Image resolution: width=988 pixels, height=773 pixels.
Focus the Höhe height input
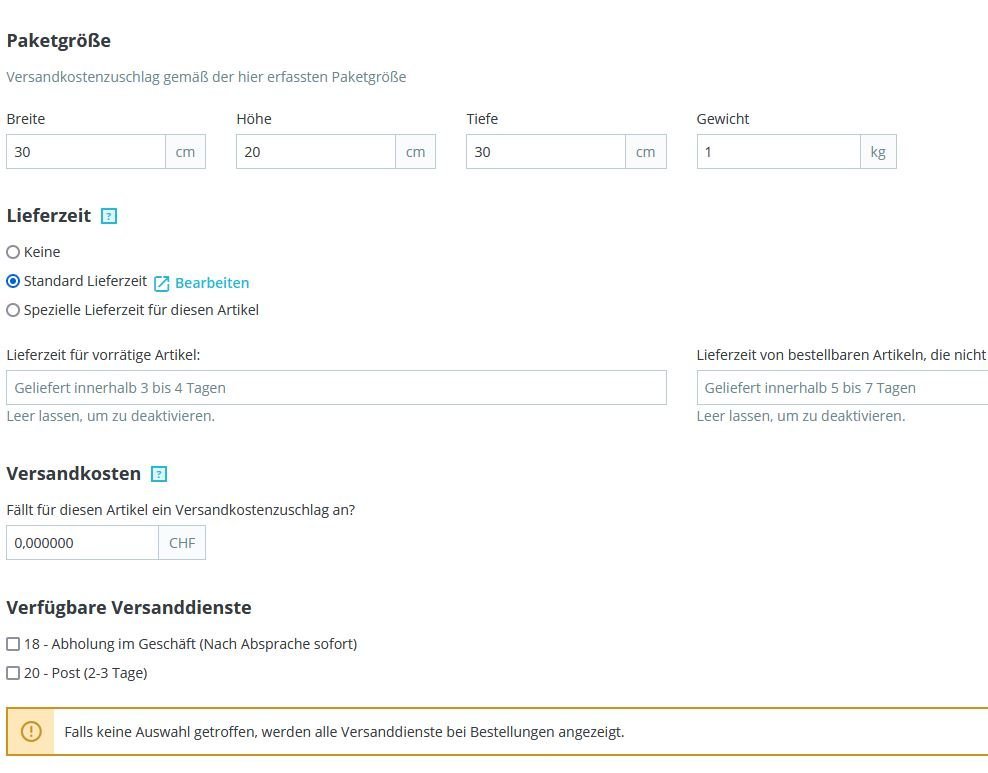click(x=316, y=152)
